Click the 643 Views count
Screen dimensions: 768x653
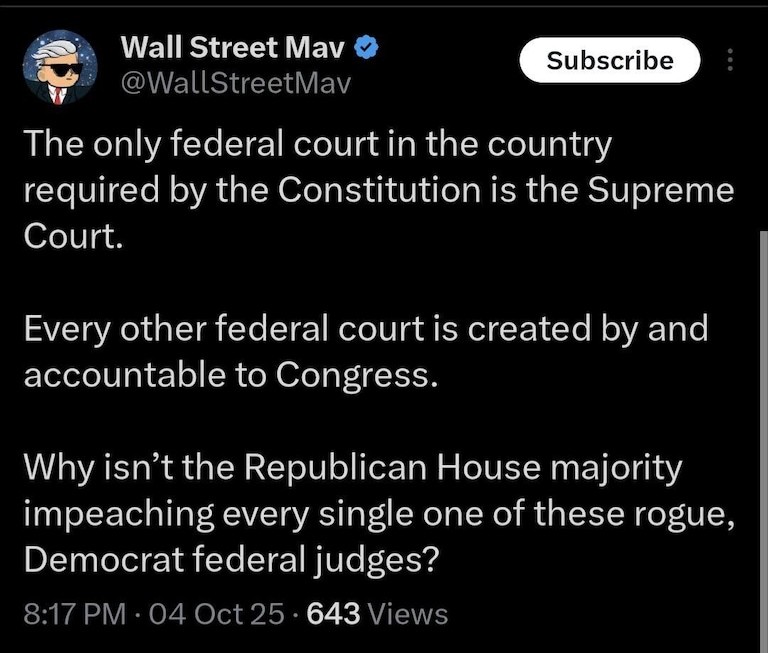tap(375, 612)
